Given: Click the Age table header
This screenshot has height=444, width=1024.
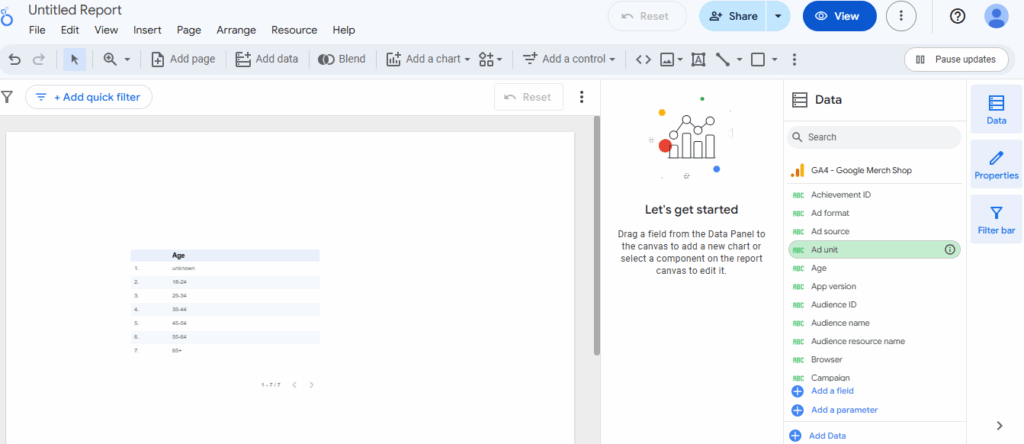Looking at the screenshot, I should 178,255.
